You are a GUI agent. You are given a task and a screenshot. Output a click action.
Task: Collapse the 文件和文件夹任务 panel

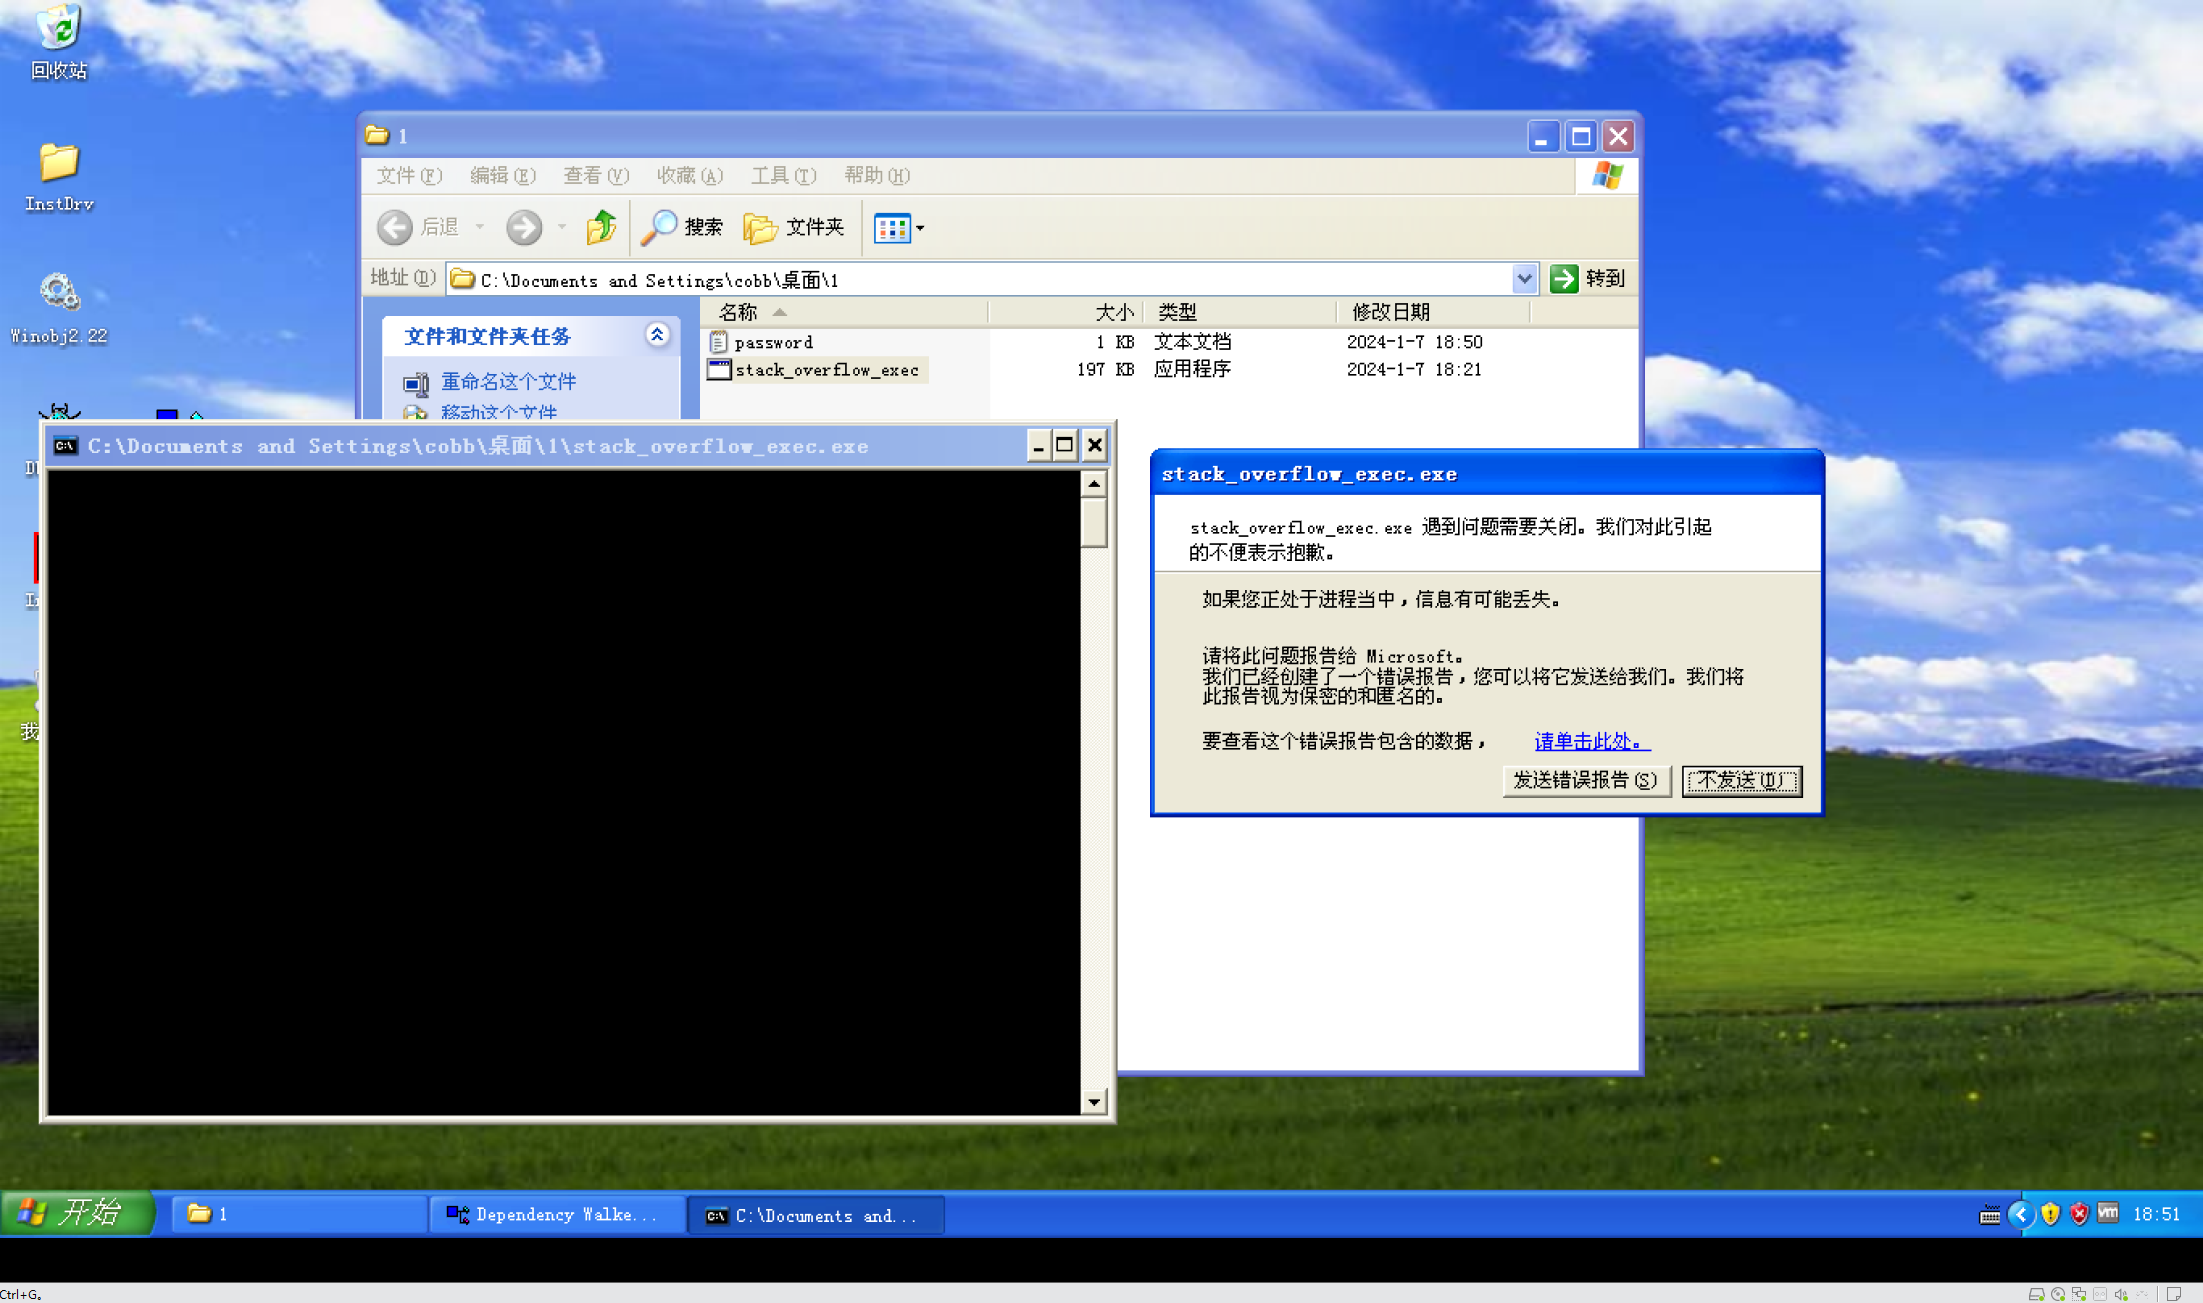tap(657, 335)
